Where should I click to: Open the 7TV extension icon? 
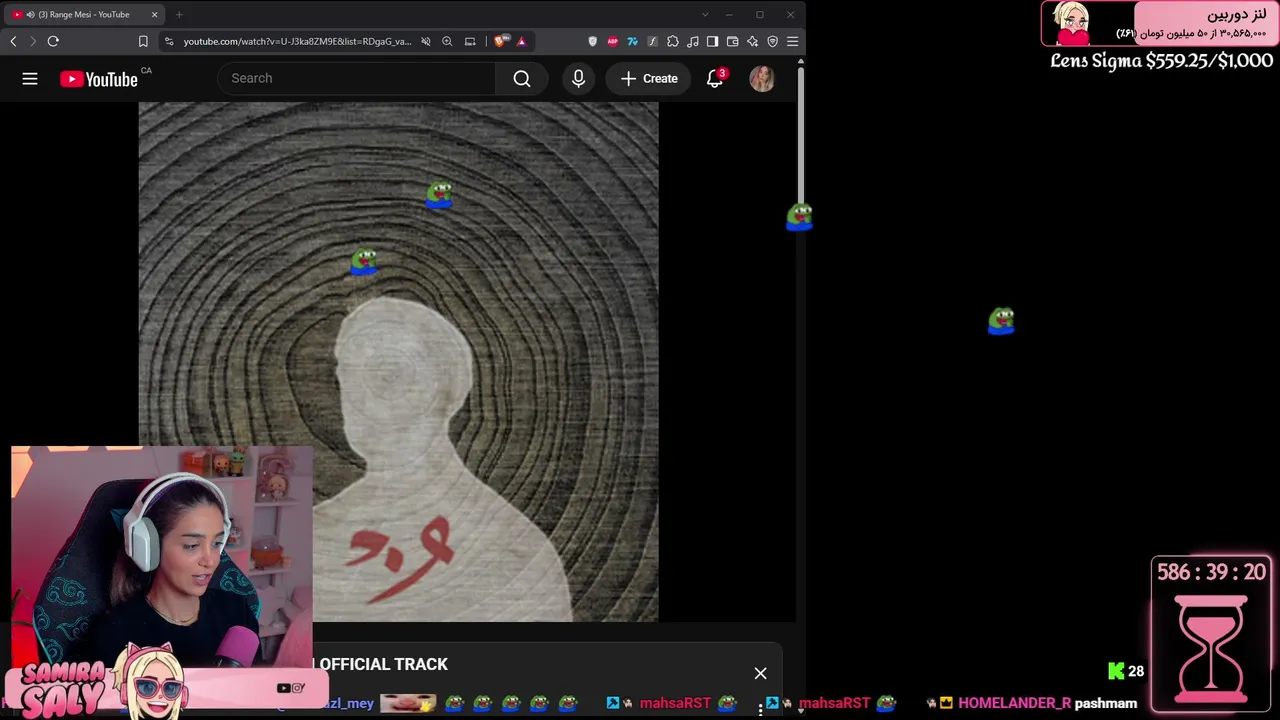632,41
